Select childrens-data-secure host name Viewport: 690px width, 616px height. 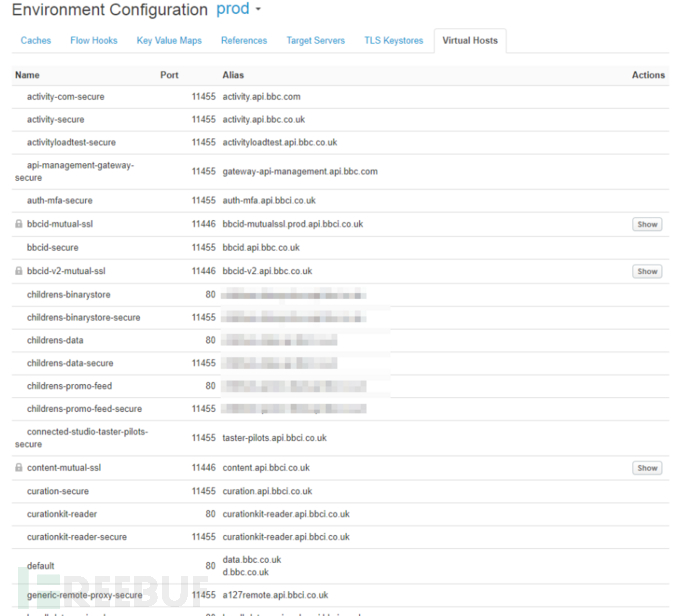coord(70,363)
